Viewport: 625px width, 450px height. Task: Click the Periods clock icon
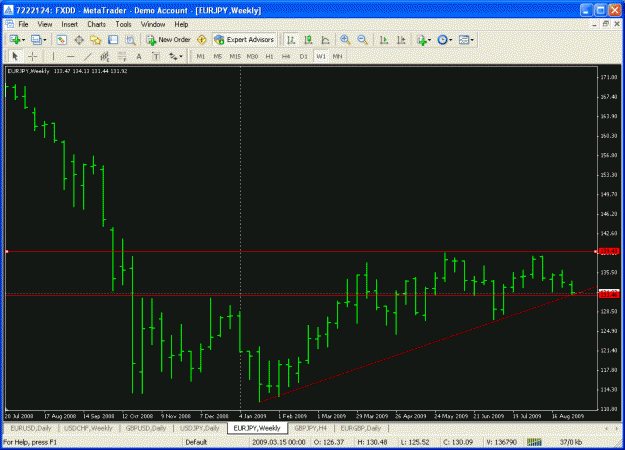(442, 40)
